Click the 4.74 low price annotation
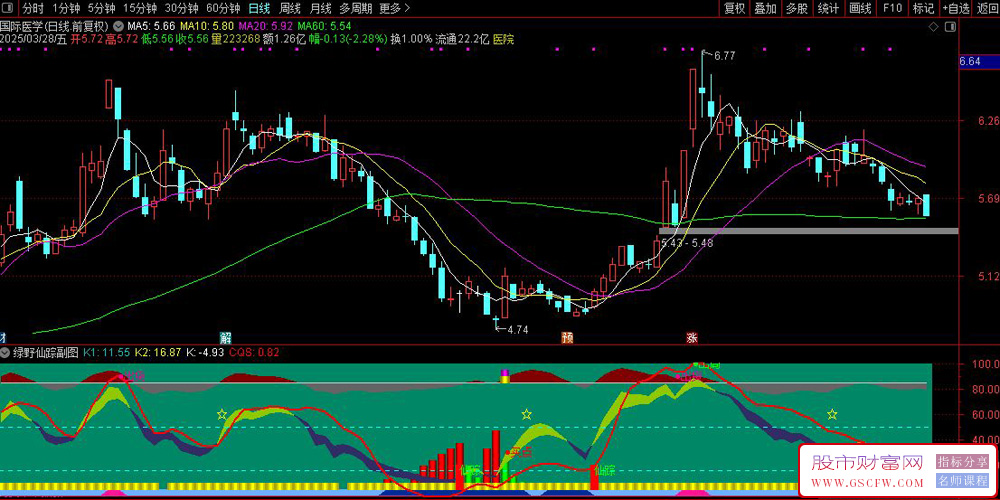The height and width of the screenshot is (500, 1000). pos(518,330)
